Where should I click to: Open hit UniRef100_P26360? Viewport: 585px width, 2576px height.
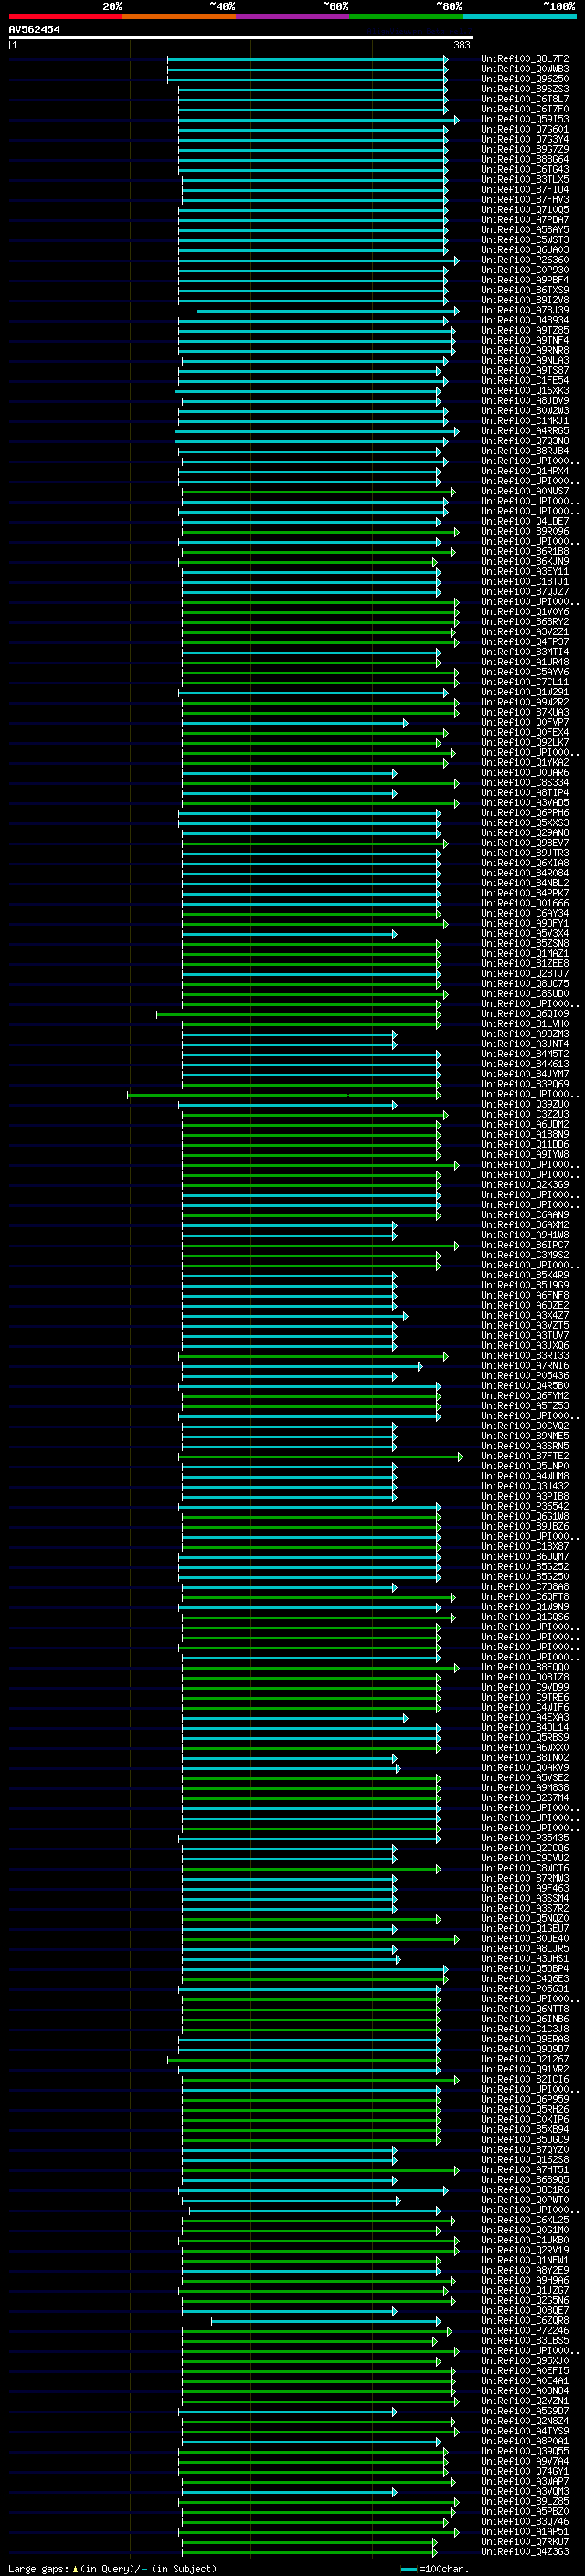[525, 260]
